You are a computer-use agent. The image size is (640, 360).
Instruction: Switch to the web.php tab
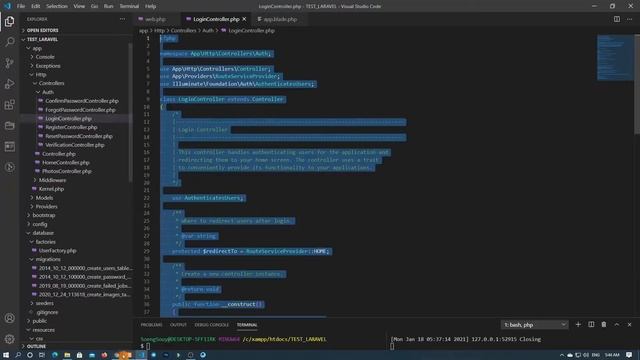click(x=156, y=19)
